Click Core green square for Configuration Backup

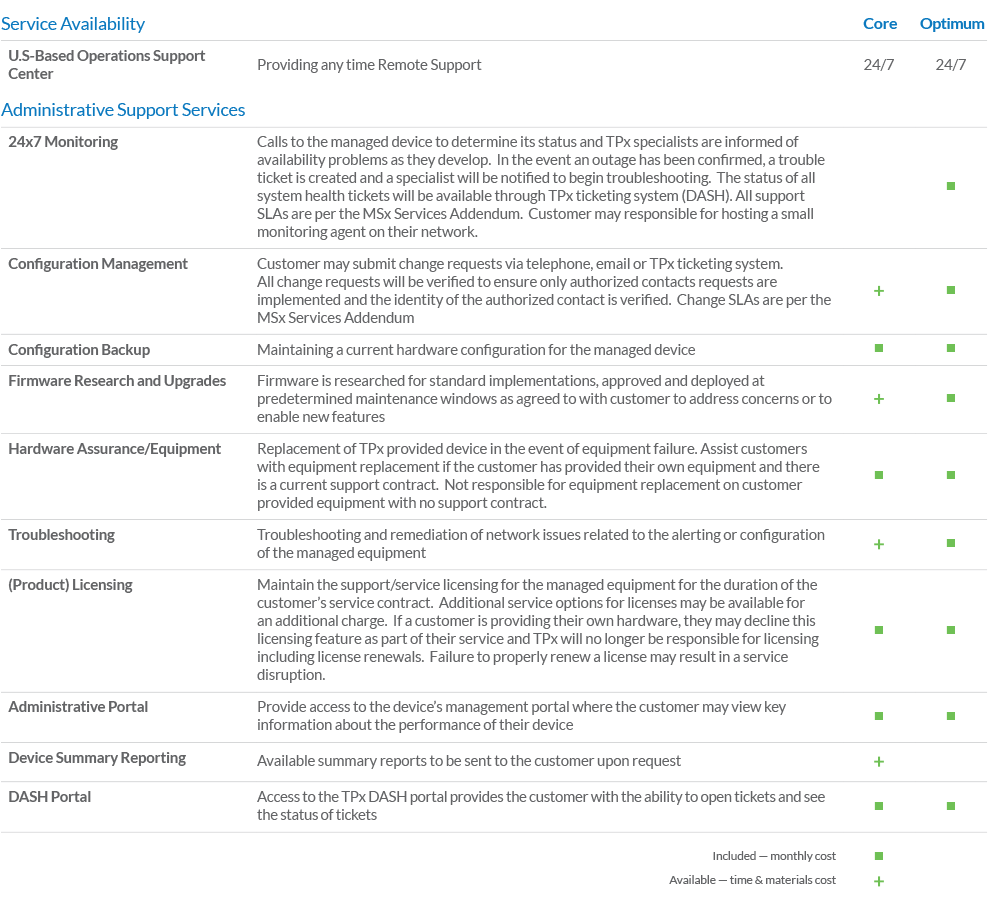pos(879,348)
